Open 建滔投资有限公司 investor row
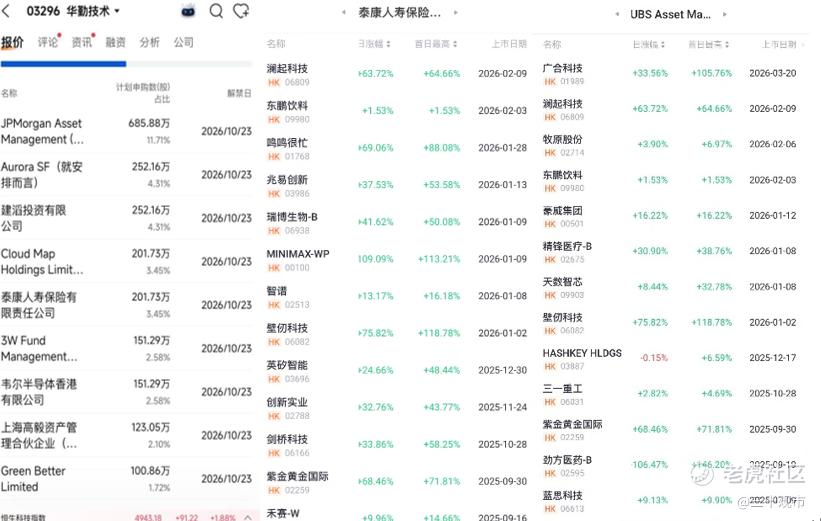 point(126,218)
